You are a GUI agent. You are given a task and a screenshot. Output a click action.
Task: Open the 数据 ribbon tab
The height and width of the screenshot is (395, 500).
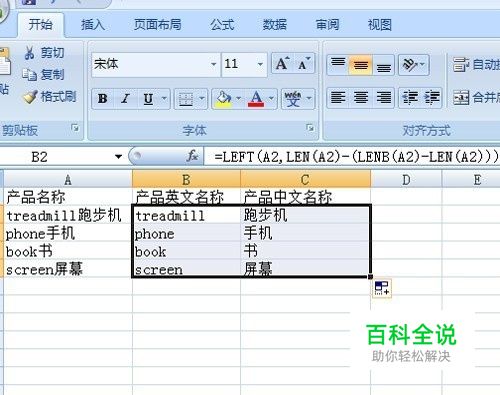[x=275, y=25]
